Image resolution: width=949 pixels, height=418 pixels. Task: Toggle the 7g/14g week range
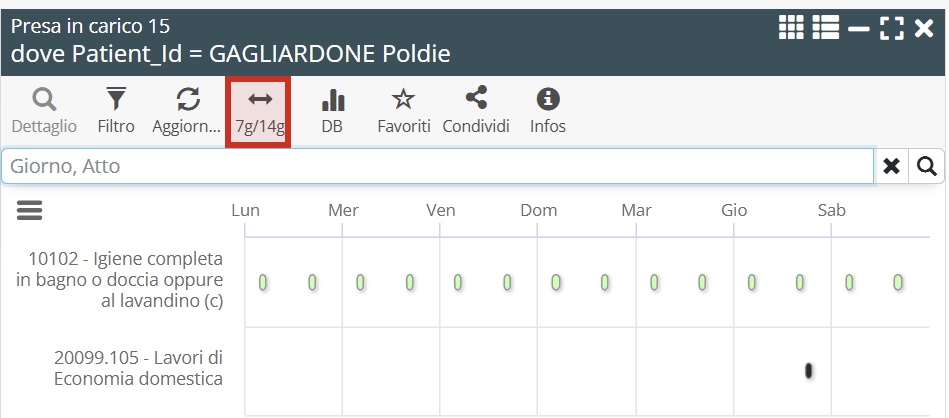pos(259,111)
